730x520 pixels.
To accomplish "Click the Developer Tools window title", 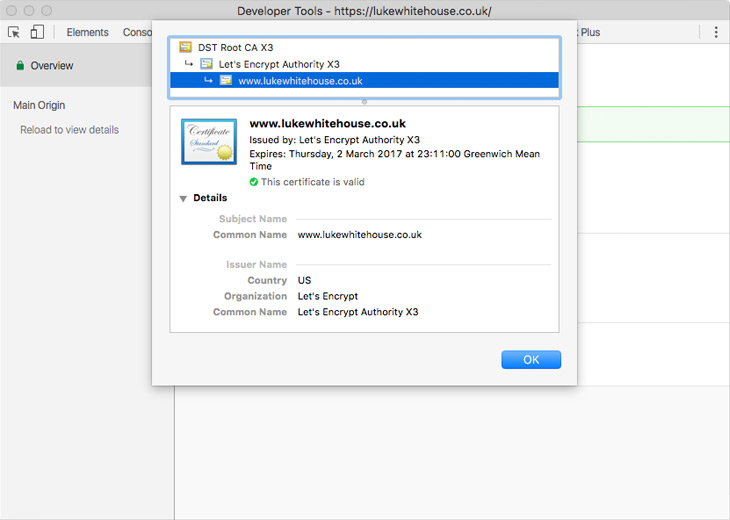I will coord(364,11).
